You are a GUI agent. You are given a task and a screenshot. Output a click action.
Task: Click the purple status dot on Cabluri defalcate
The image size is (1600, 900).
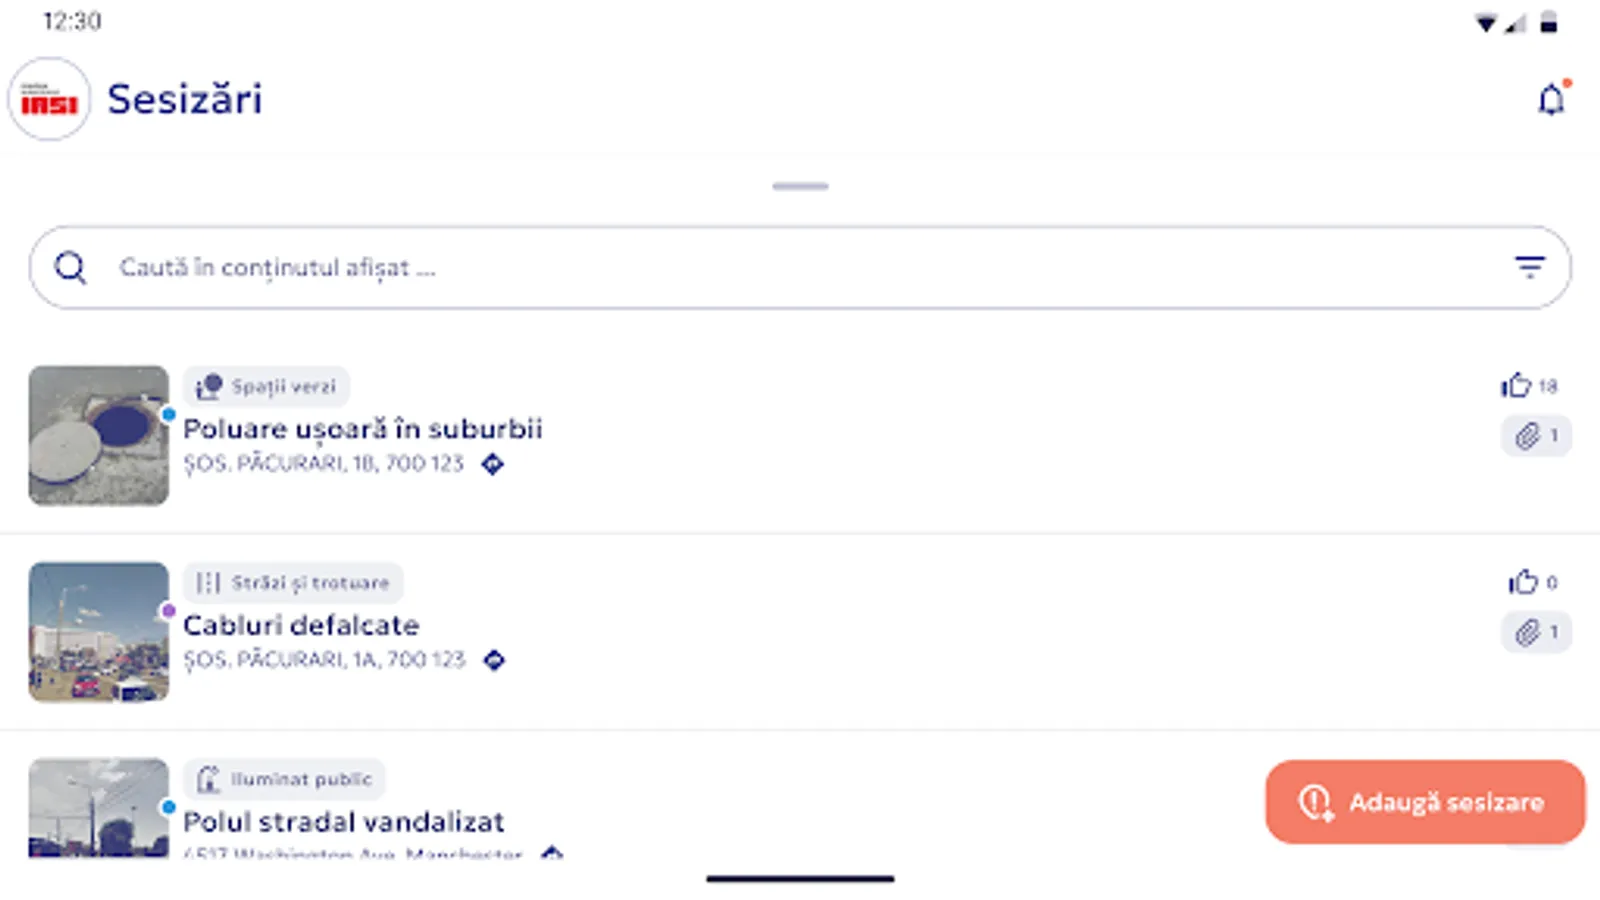point(169,608)
